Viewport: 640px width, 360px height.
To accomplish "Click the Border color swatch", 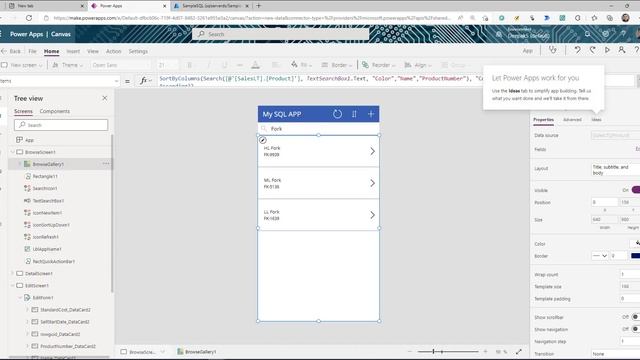I will [x=636, y=256].
